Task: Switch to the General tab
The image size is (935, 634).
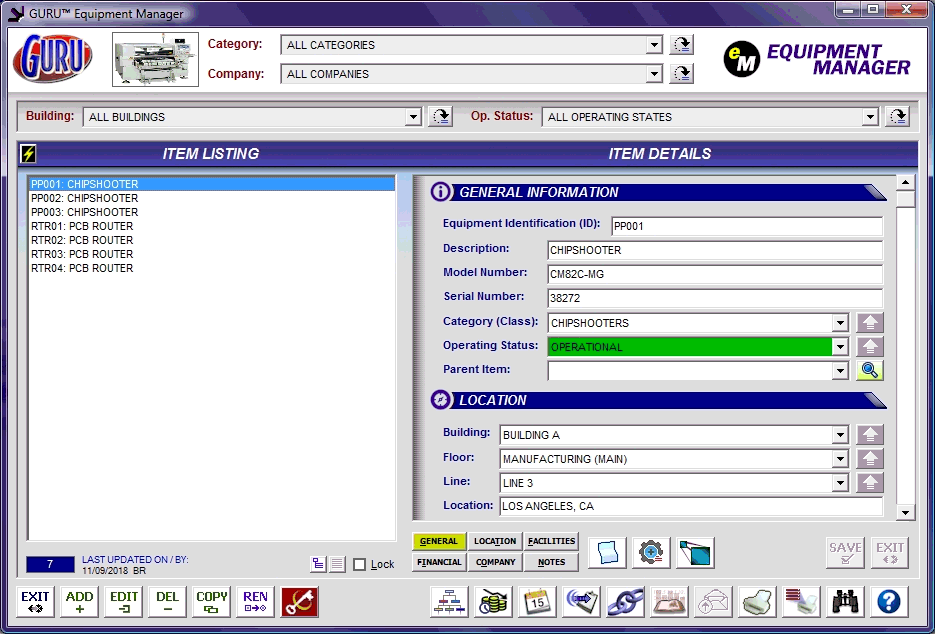Action: click(x=439, y=541)
